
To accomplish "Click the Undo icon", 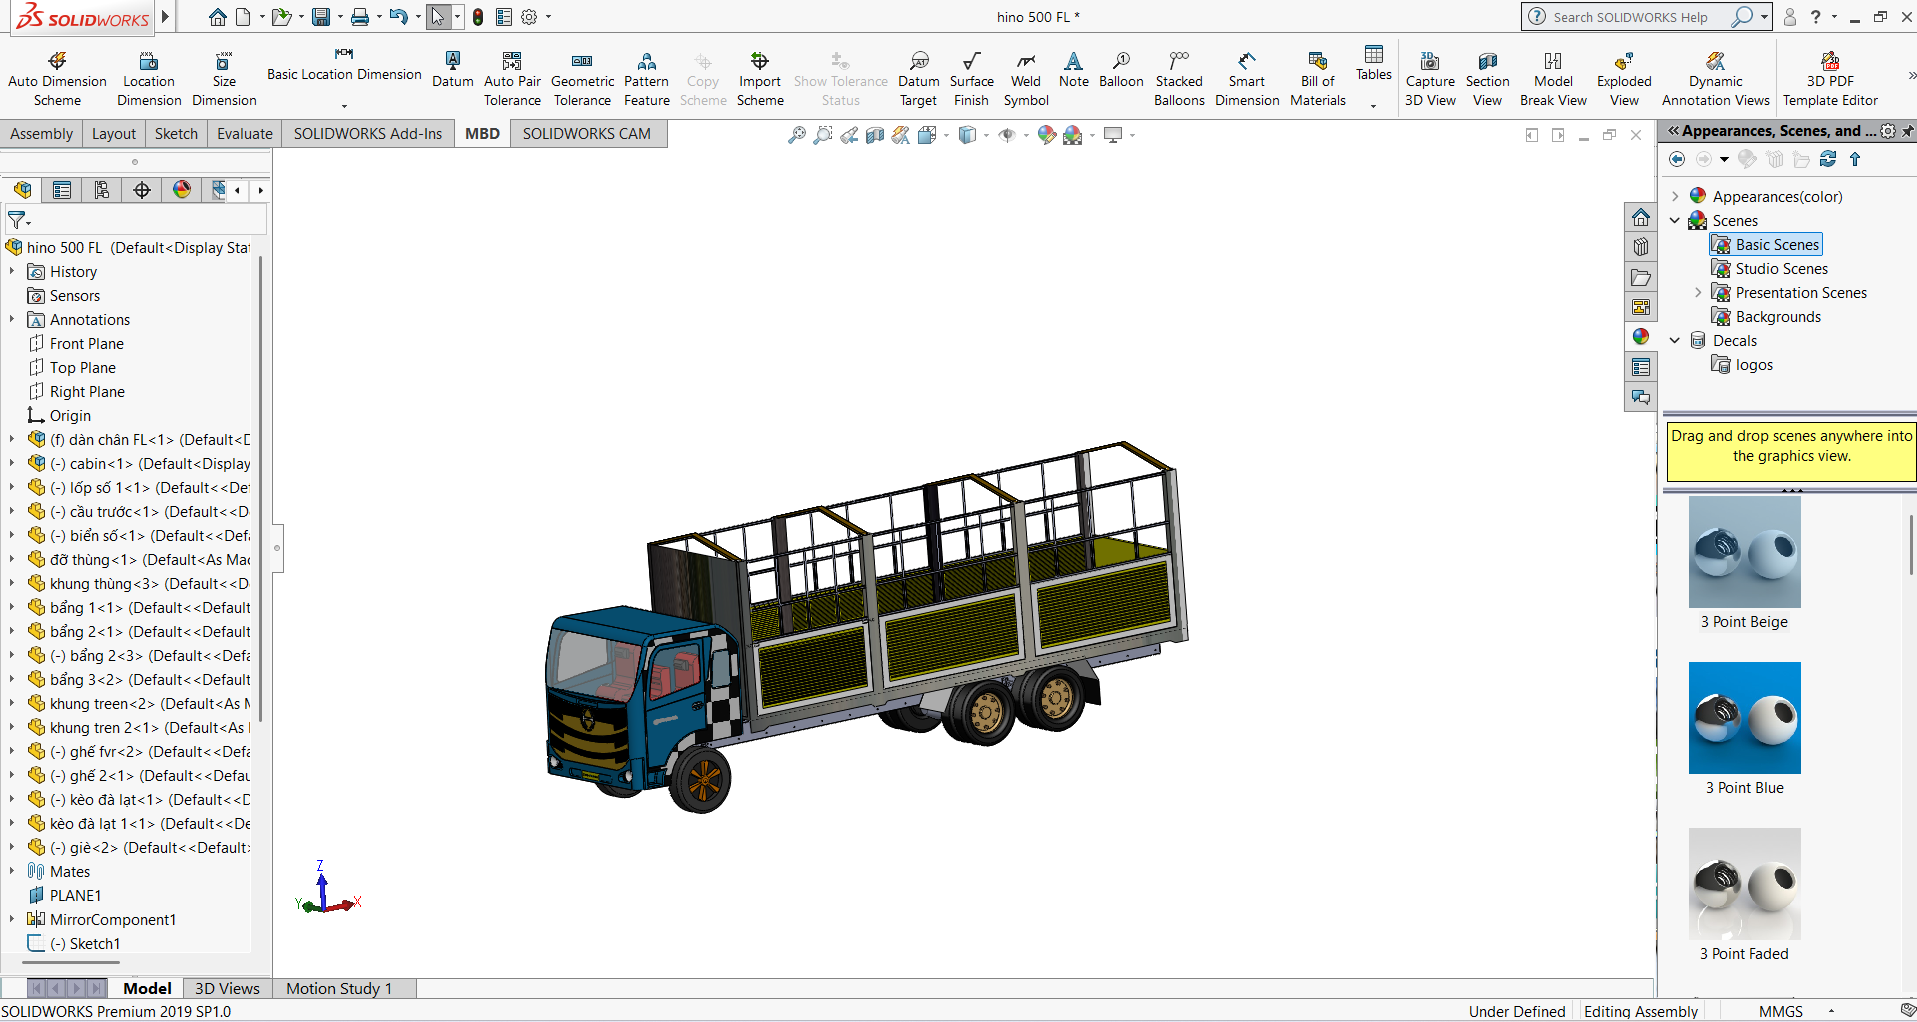I will click(x=398, y=17).
